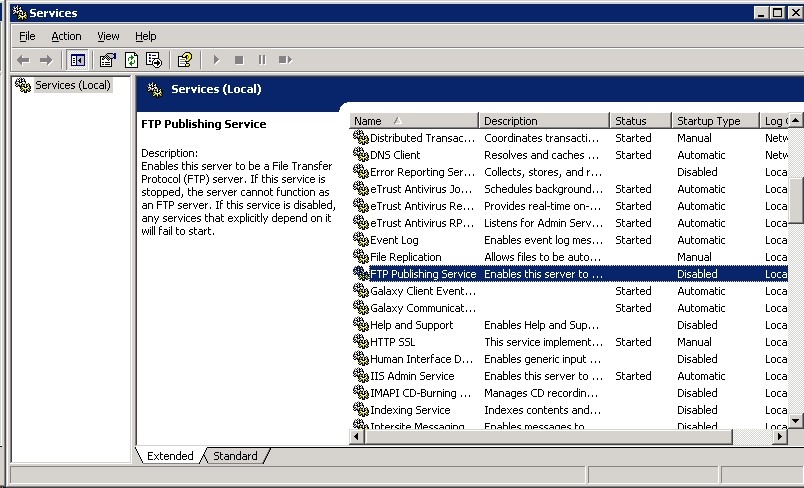This screenshot has height=488, width=804.
Task: Click the Restart Service toolbar icon
Action: (x=285, y=60)
